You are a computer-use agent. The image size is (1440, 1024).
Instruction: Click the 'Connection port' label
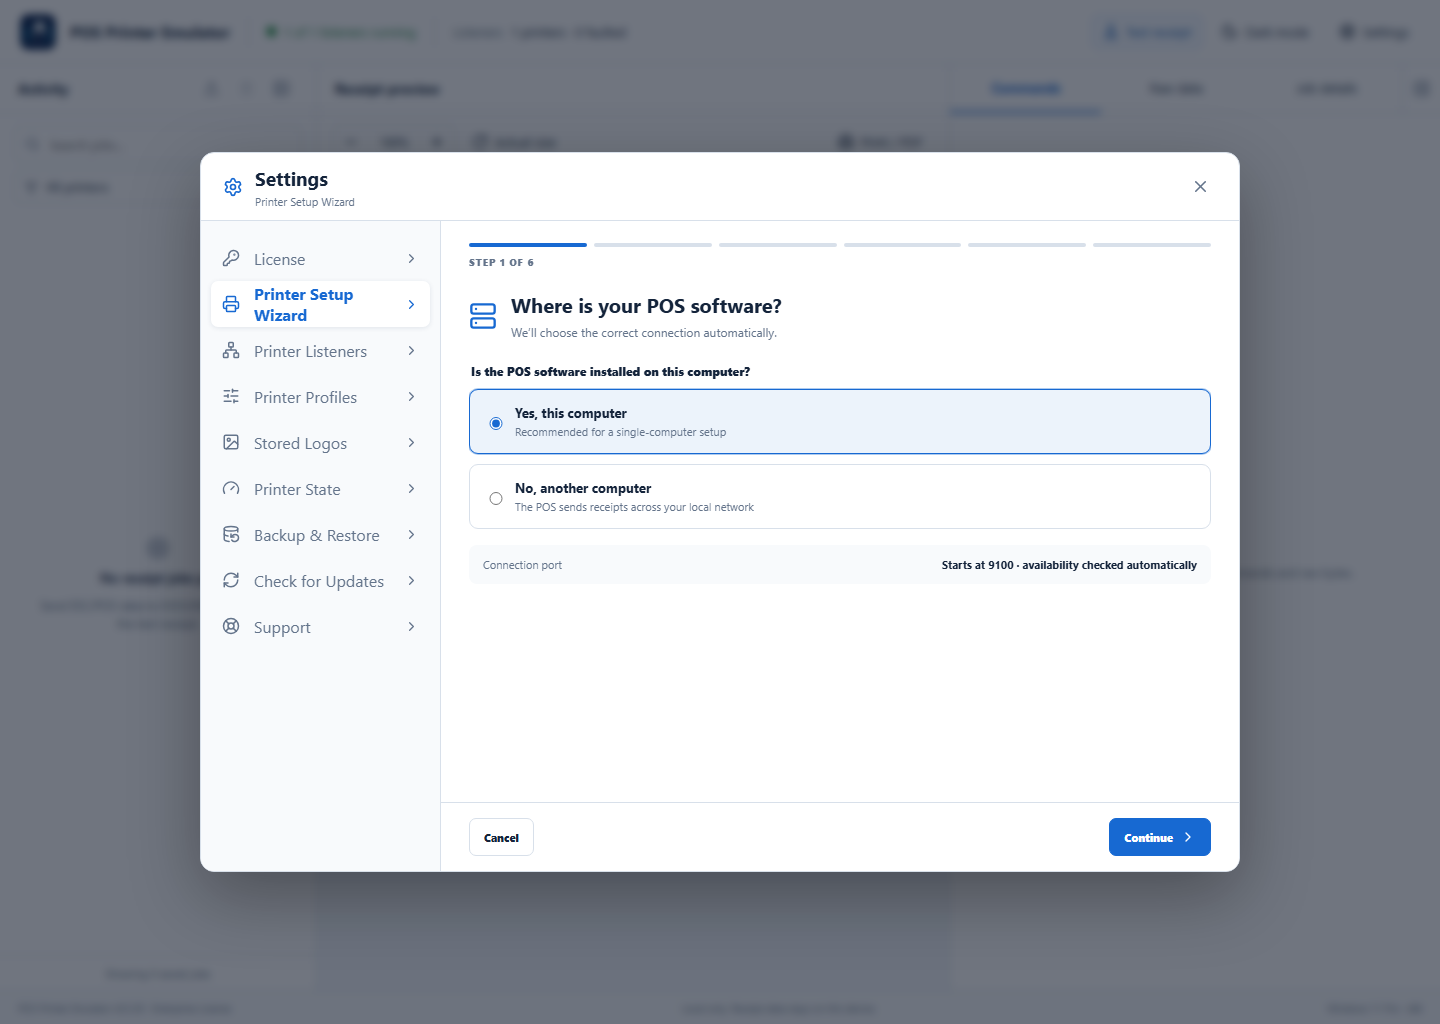tap(522, 565)
